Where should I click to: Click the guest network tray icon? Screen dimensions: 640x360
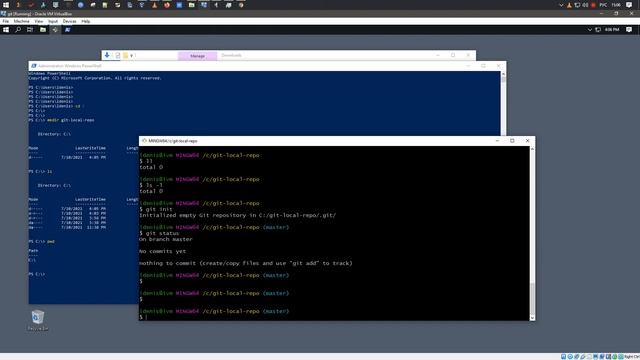598,30
